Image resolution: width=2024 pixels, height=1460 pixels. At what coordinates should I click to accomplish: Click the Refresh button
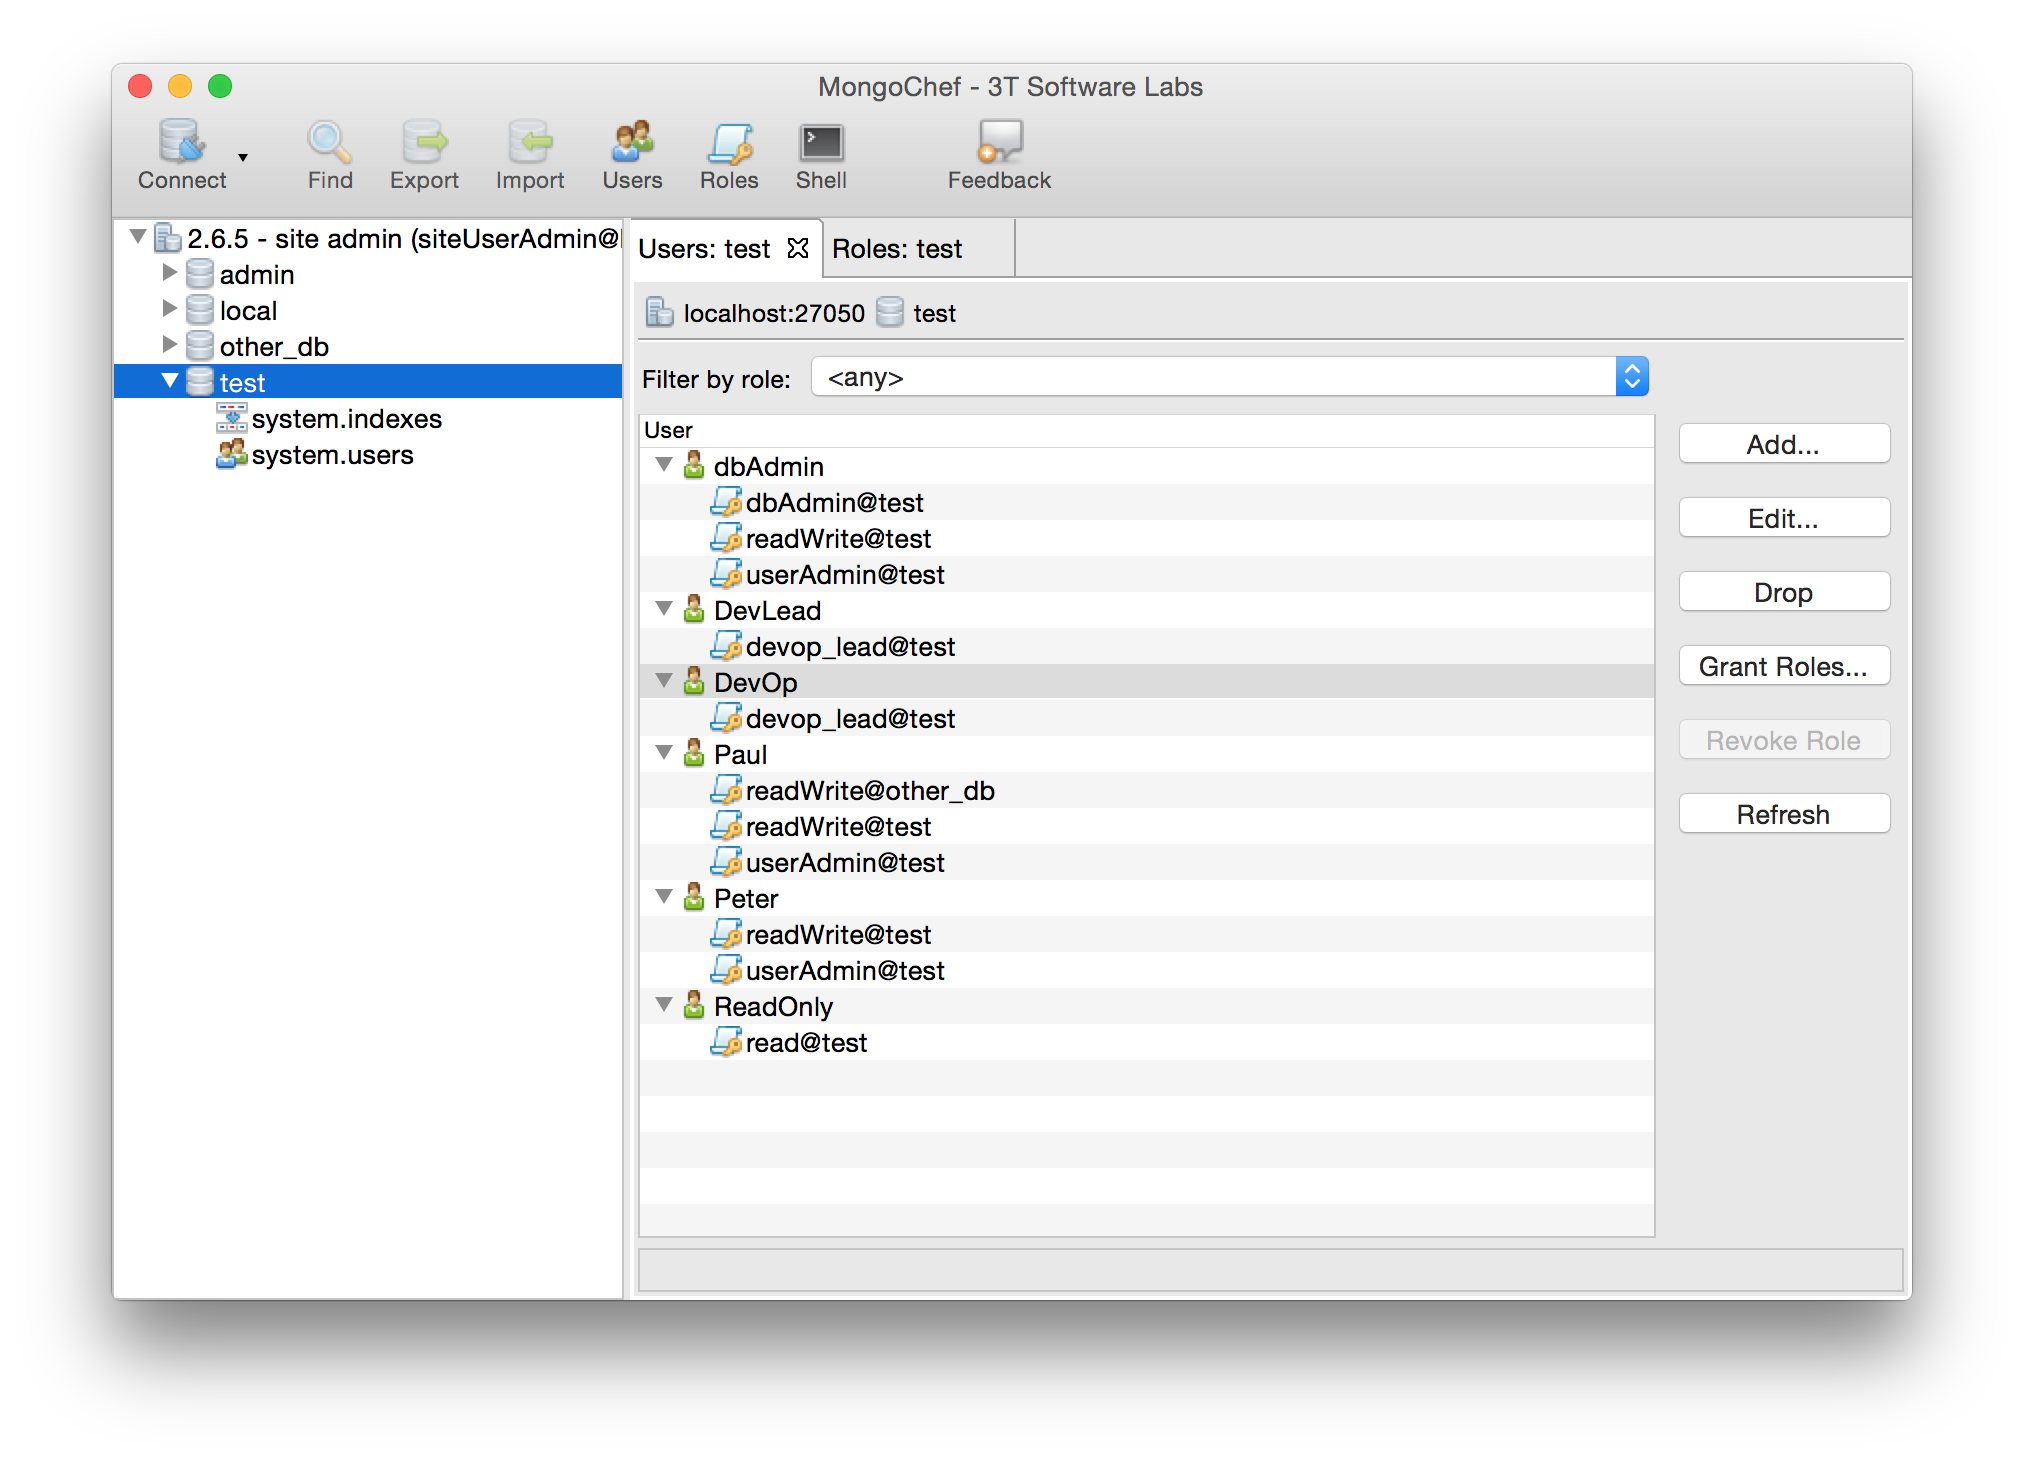point(1784,814)
